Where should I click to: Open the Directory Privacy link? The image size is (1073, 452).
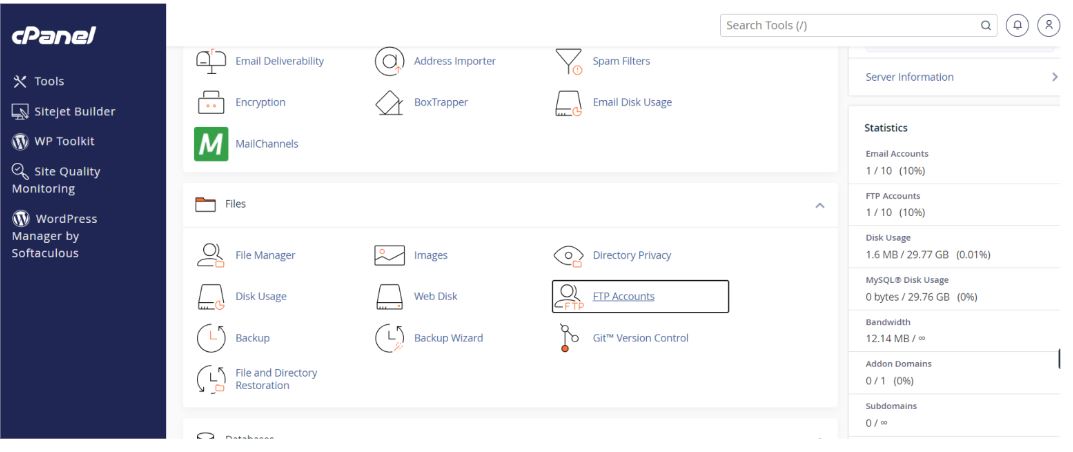click(x=632, y=255)
